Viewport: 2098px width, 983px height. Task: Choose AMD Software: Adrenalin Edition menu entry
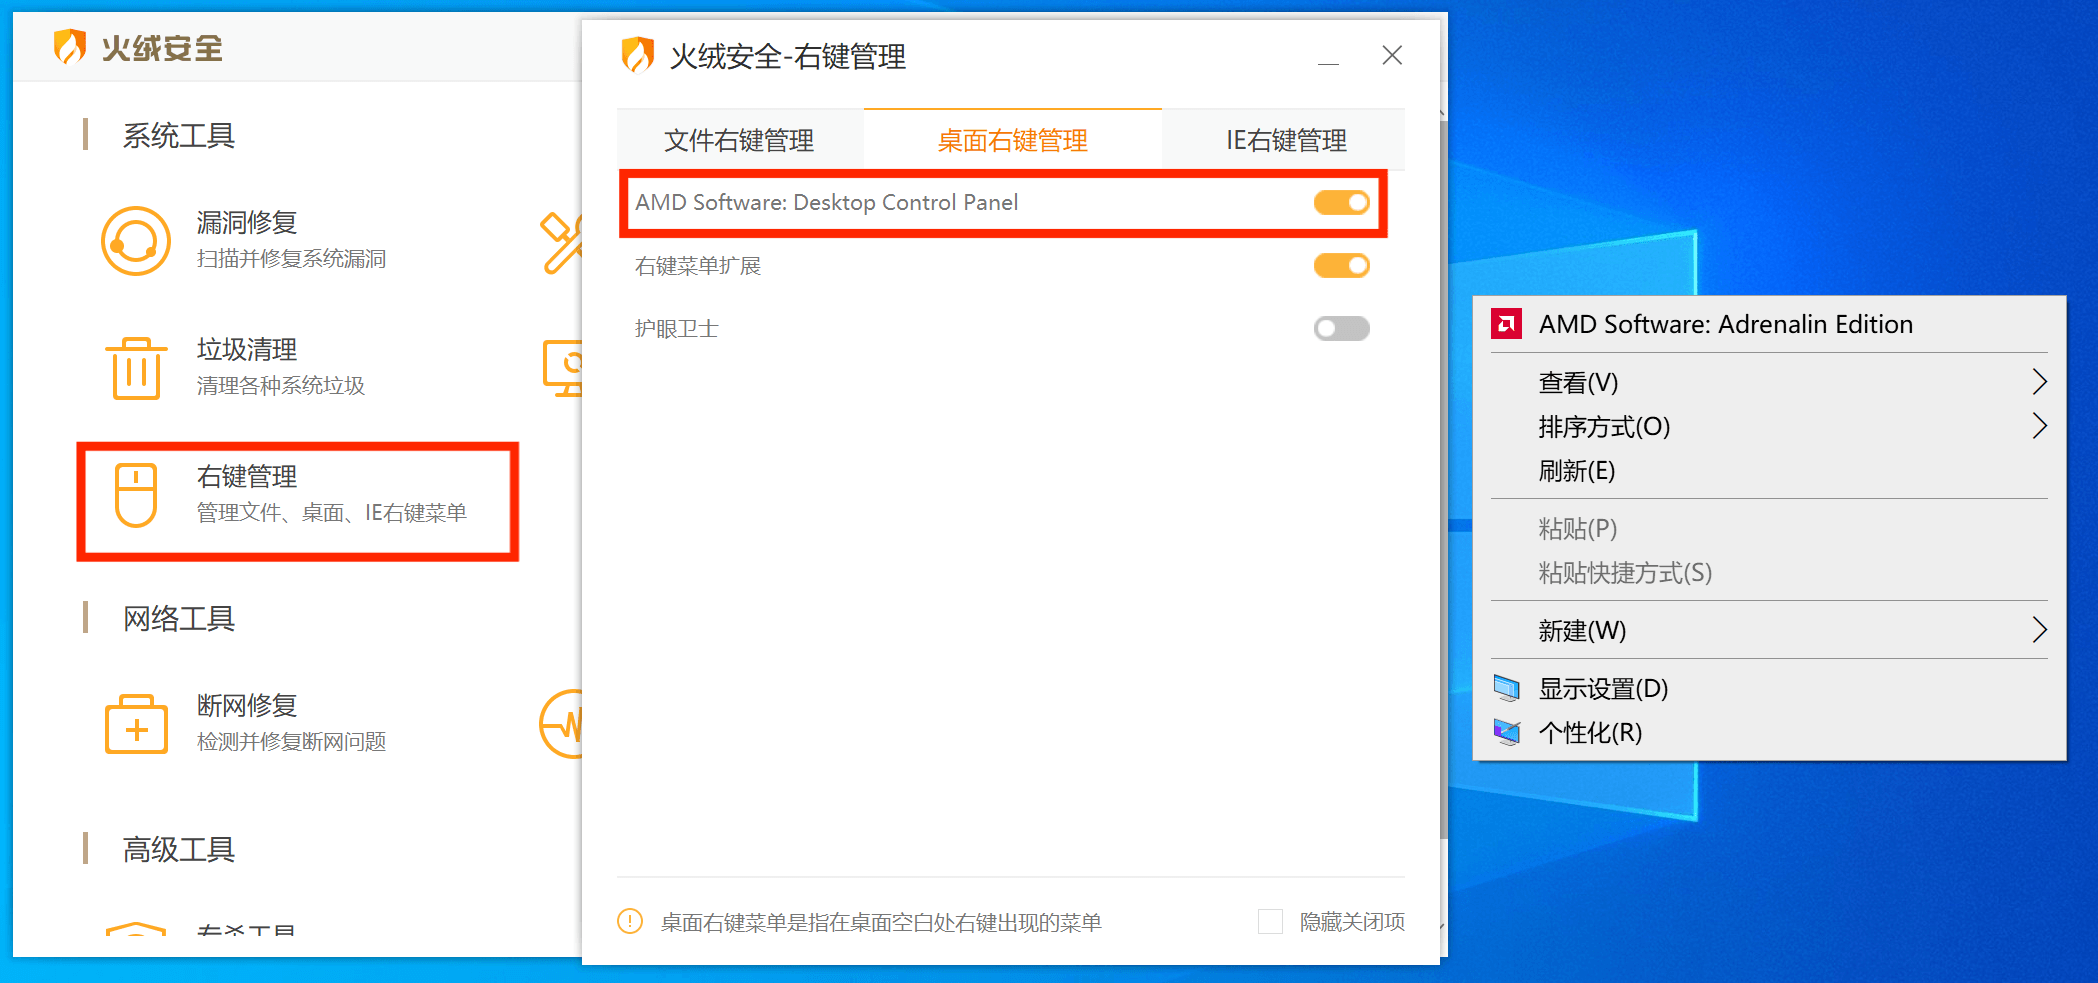[1769, 324]
